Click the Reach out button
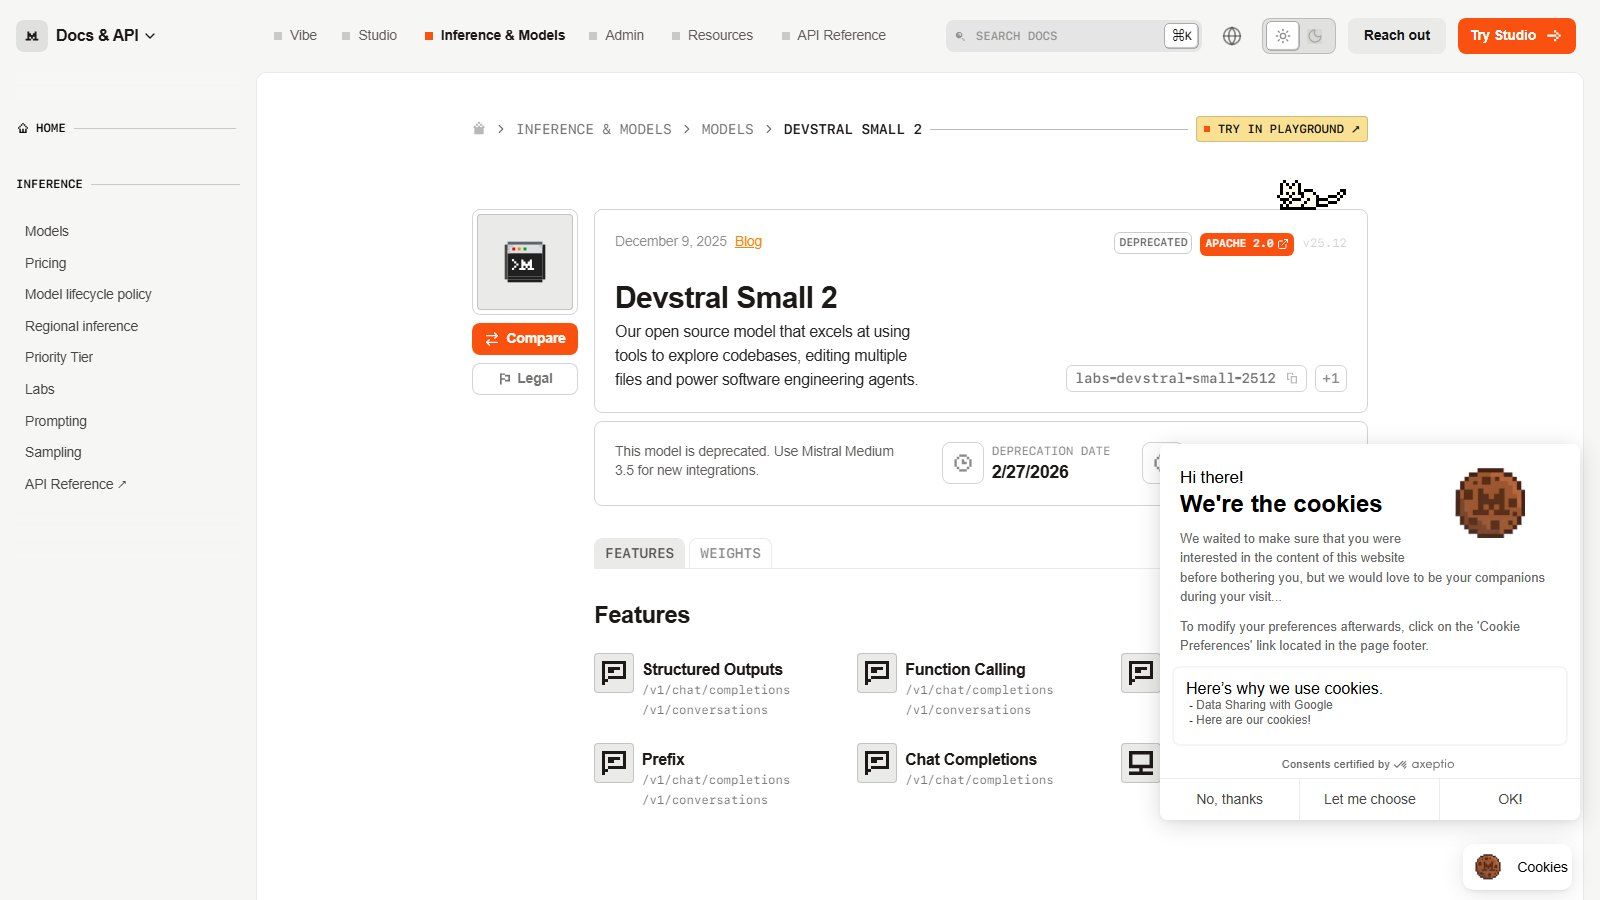This screenshot has height=900, width=1600. click(x=1397, y=35)
